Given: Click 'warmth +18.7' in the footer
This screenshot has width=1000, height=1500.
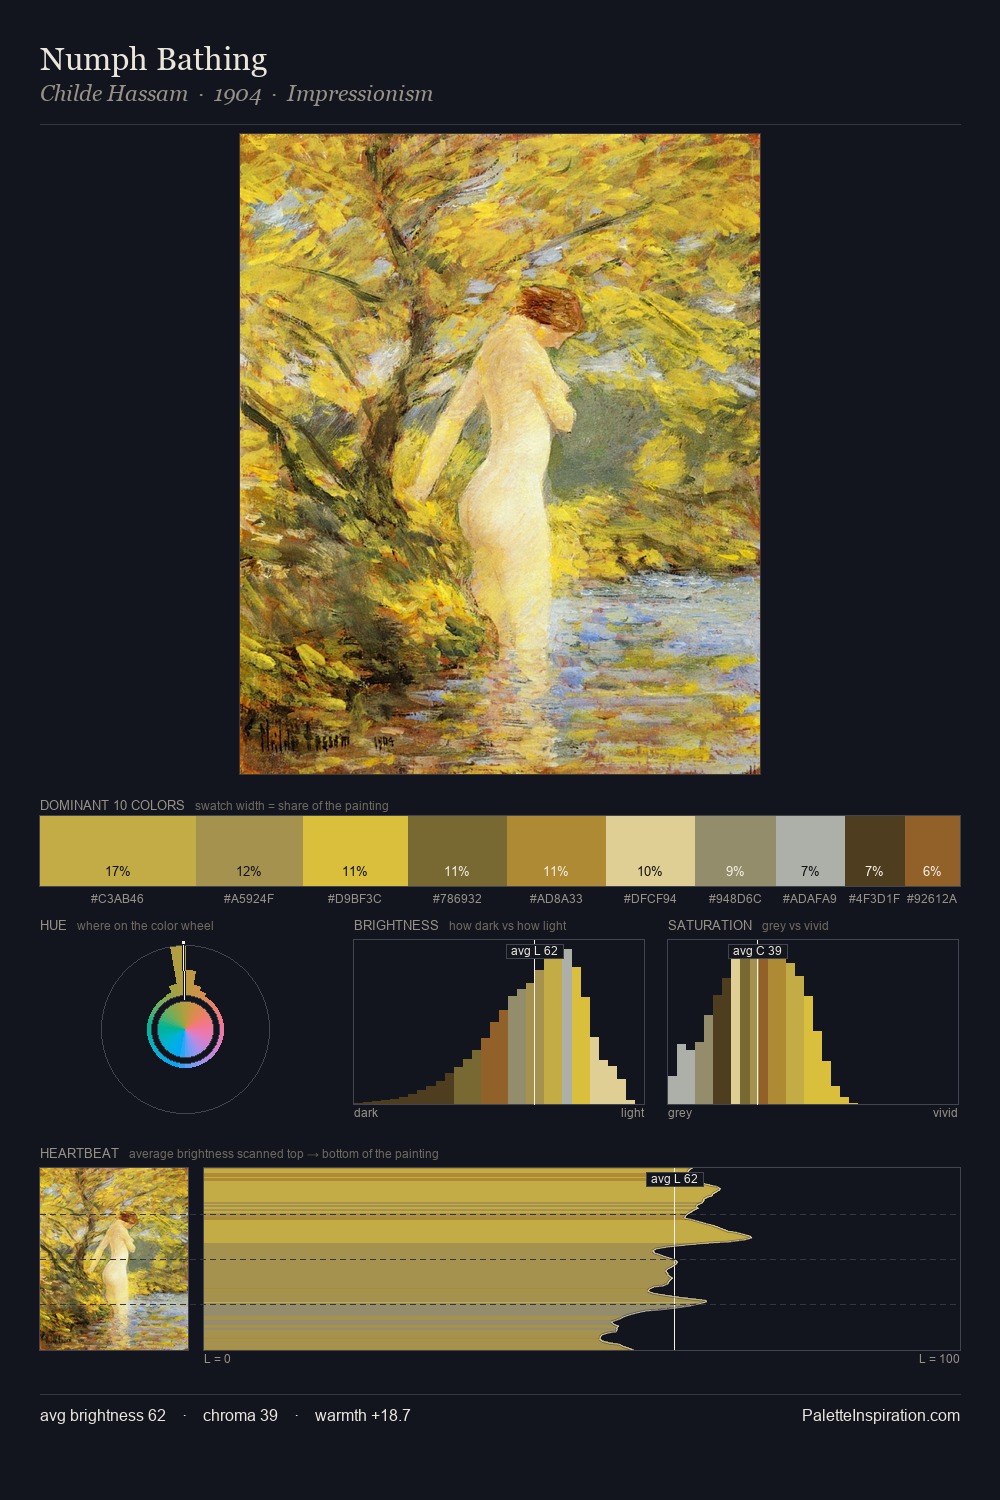Looking at the screenshot, I should click(x=363, y=1415).
